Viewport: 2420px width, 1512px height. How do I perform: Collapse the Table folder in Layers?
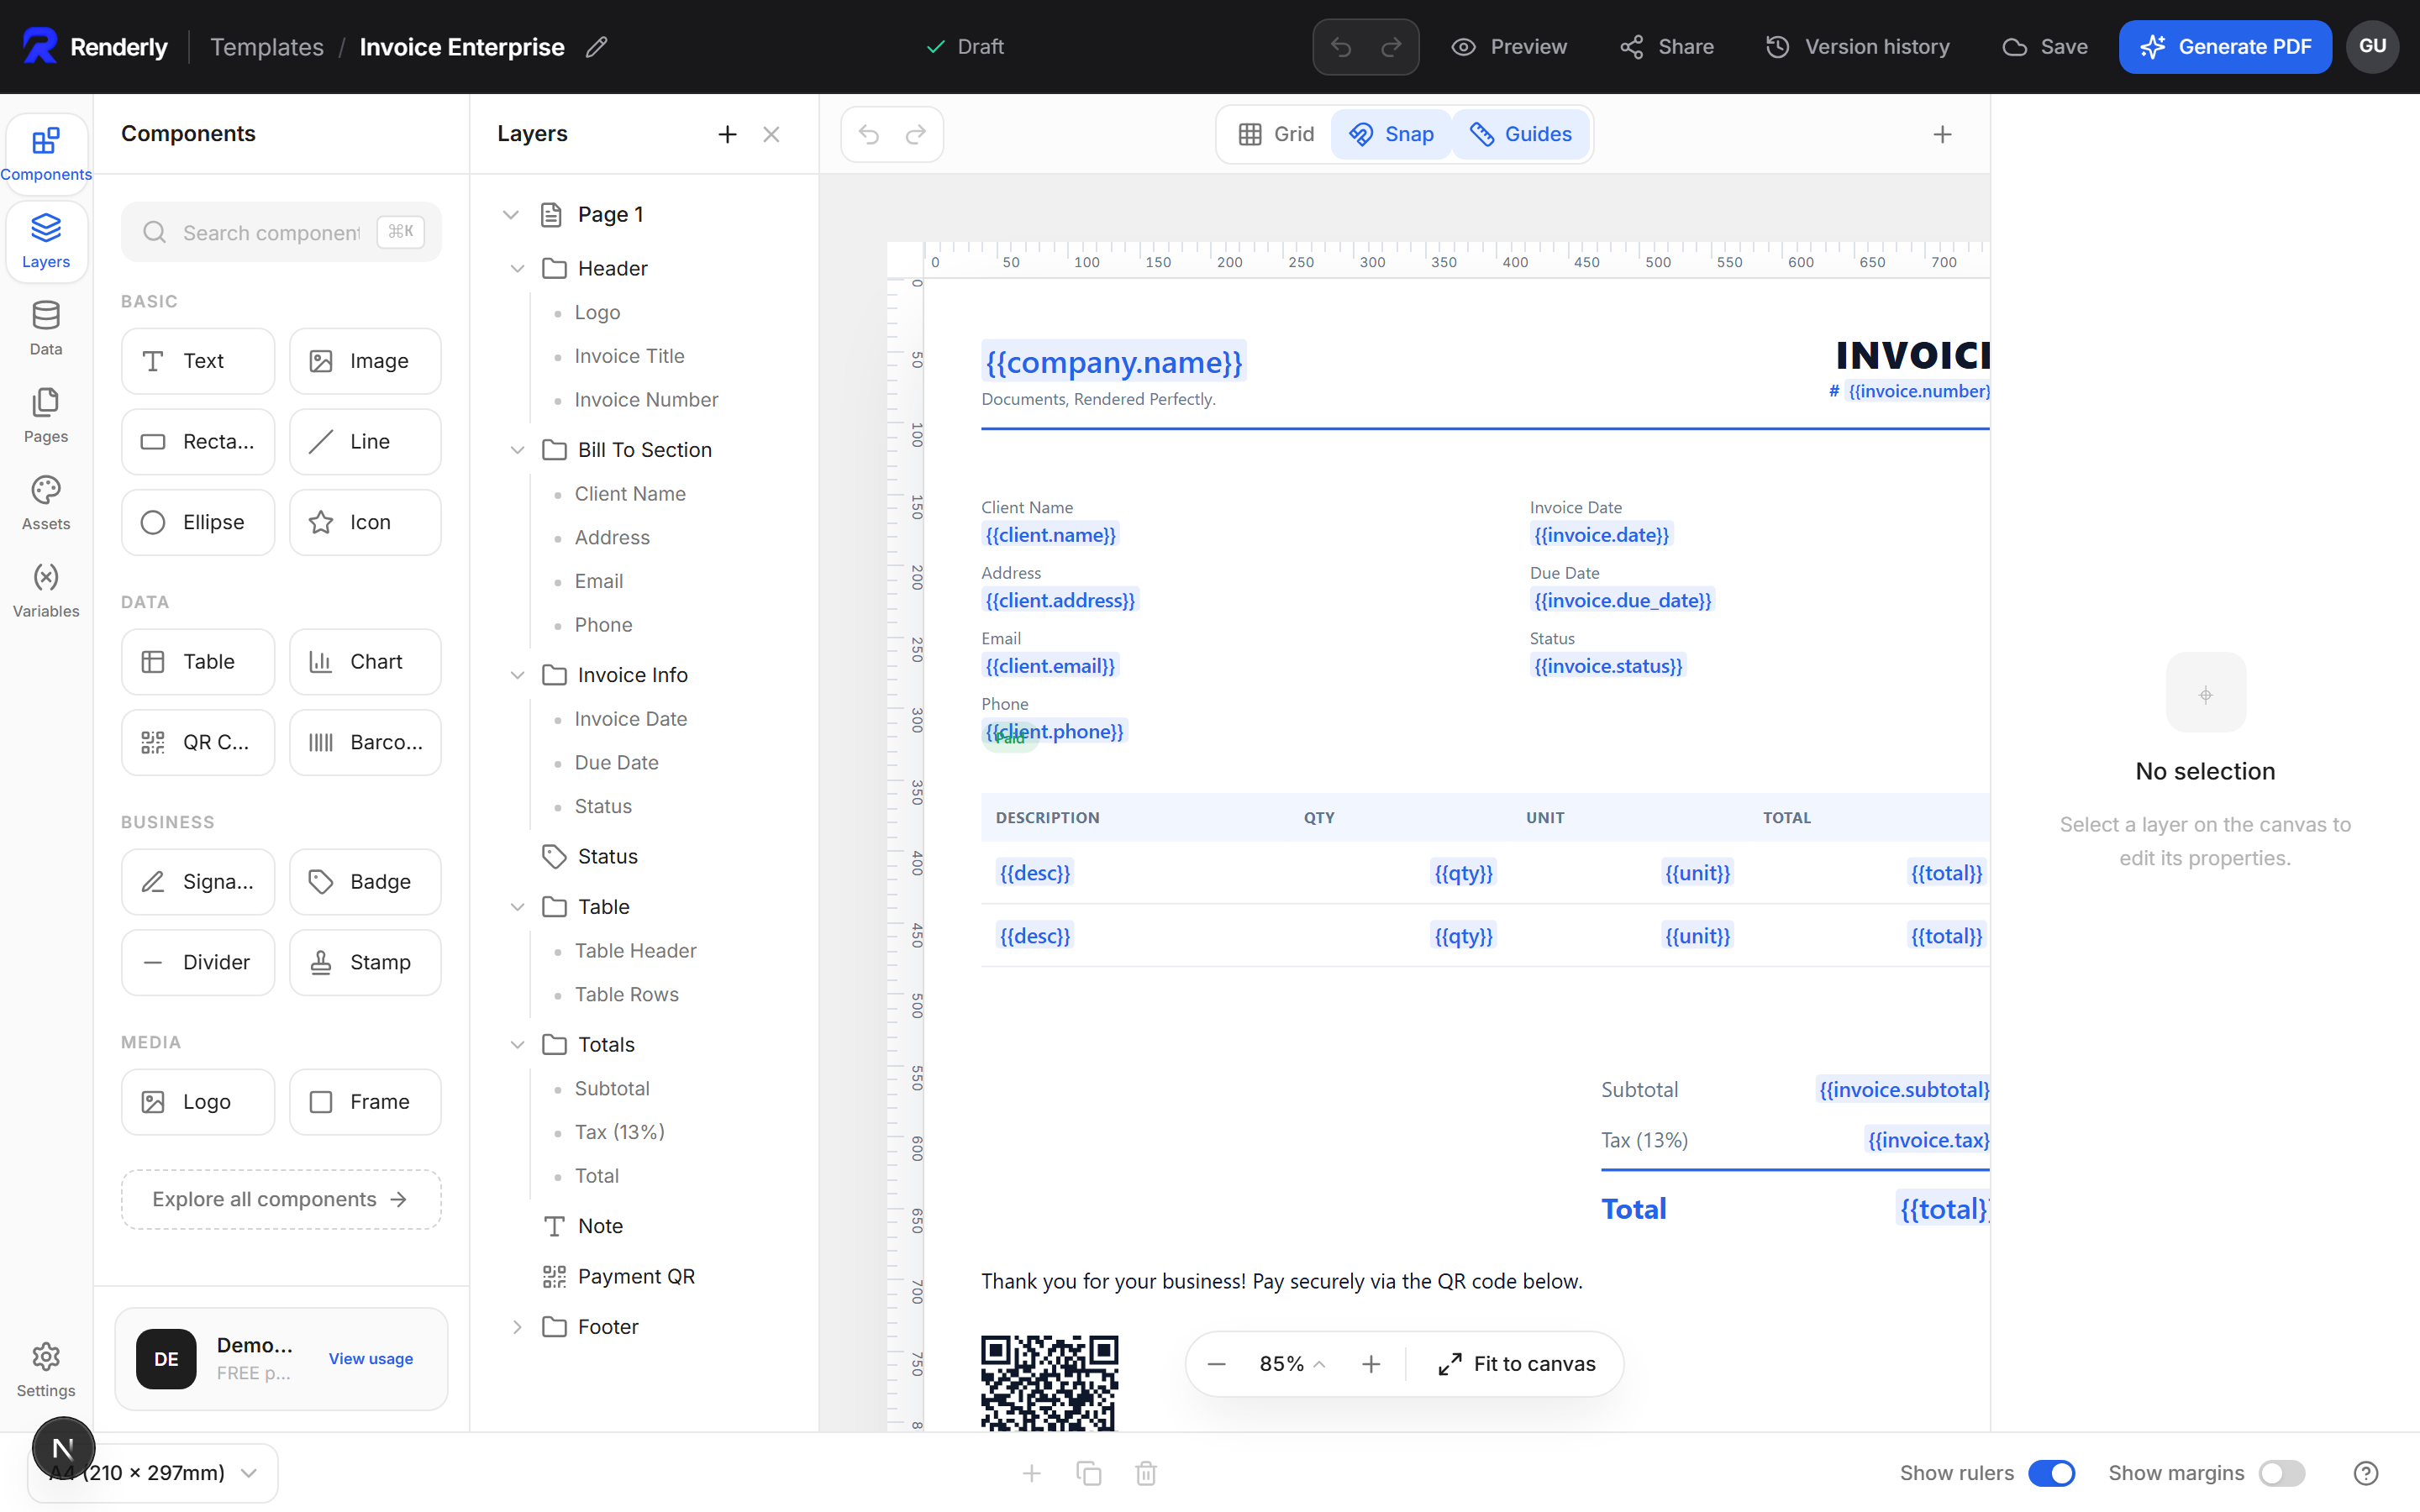[x=517, y=907]
